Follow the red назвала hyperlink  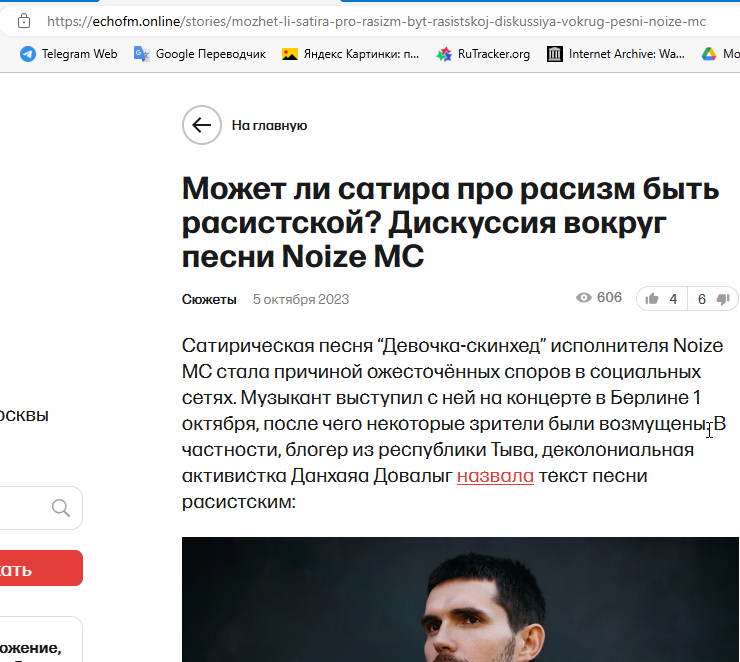pos(495,476)
